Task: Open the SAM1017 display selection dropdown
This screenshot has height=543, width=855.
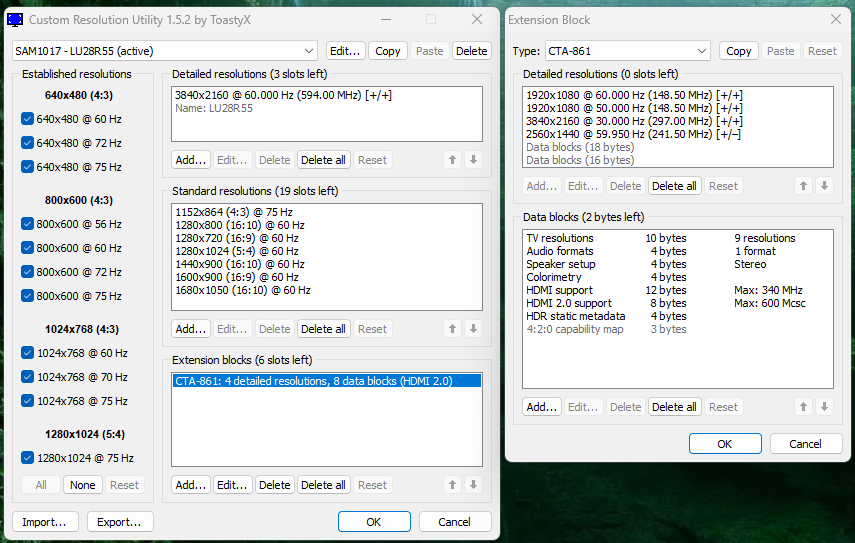Action: (x=165, y=51)
